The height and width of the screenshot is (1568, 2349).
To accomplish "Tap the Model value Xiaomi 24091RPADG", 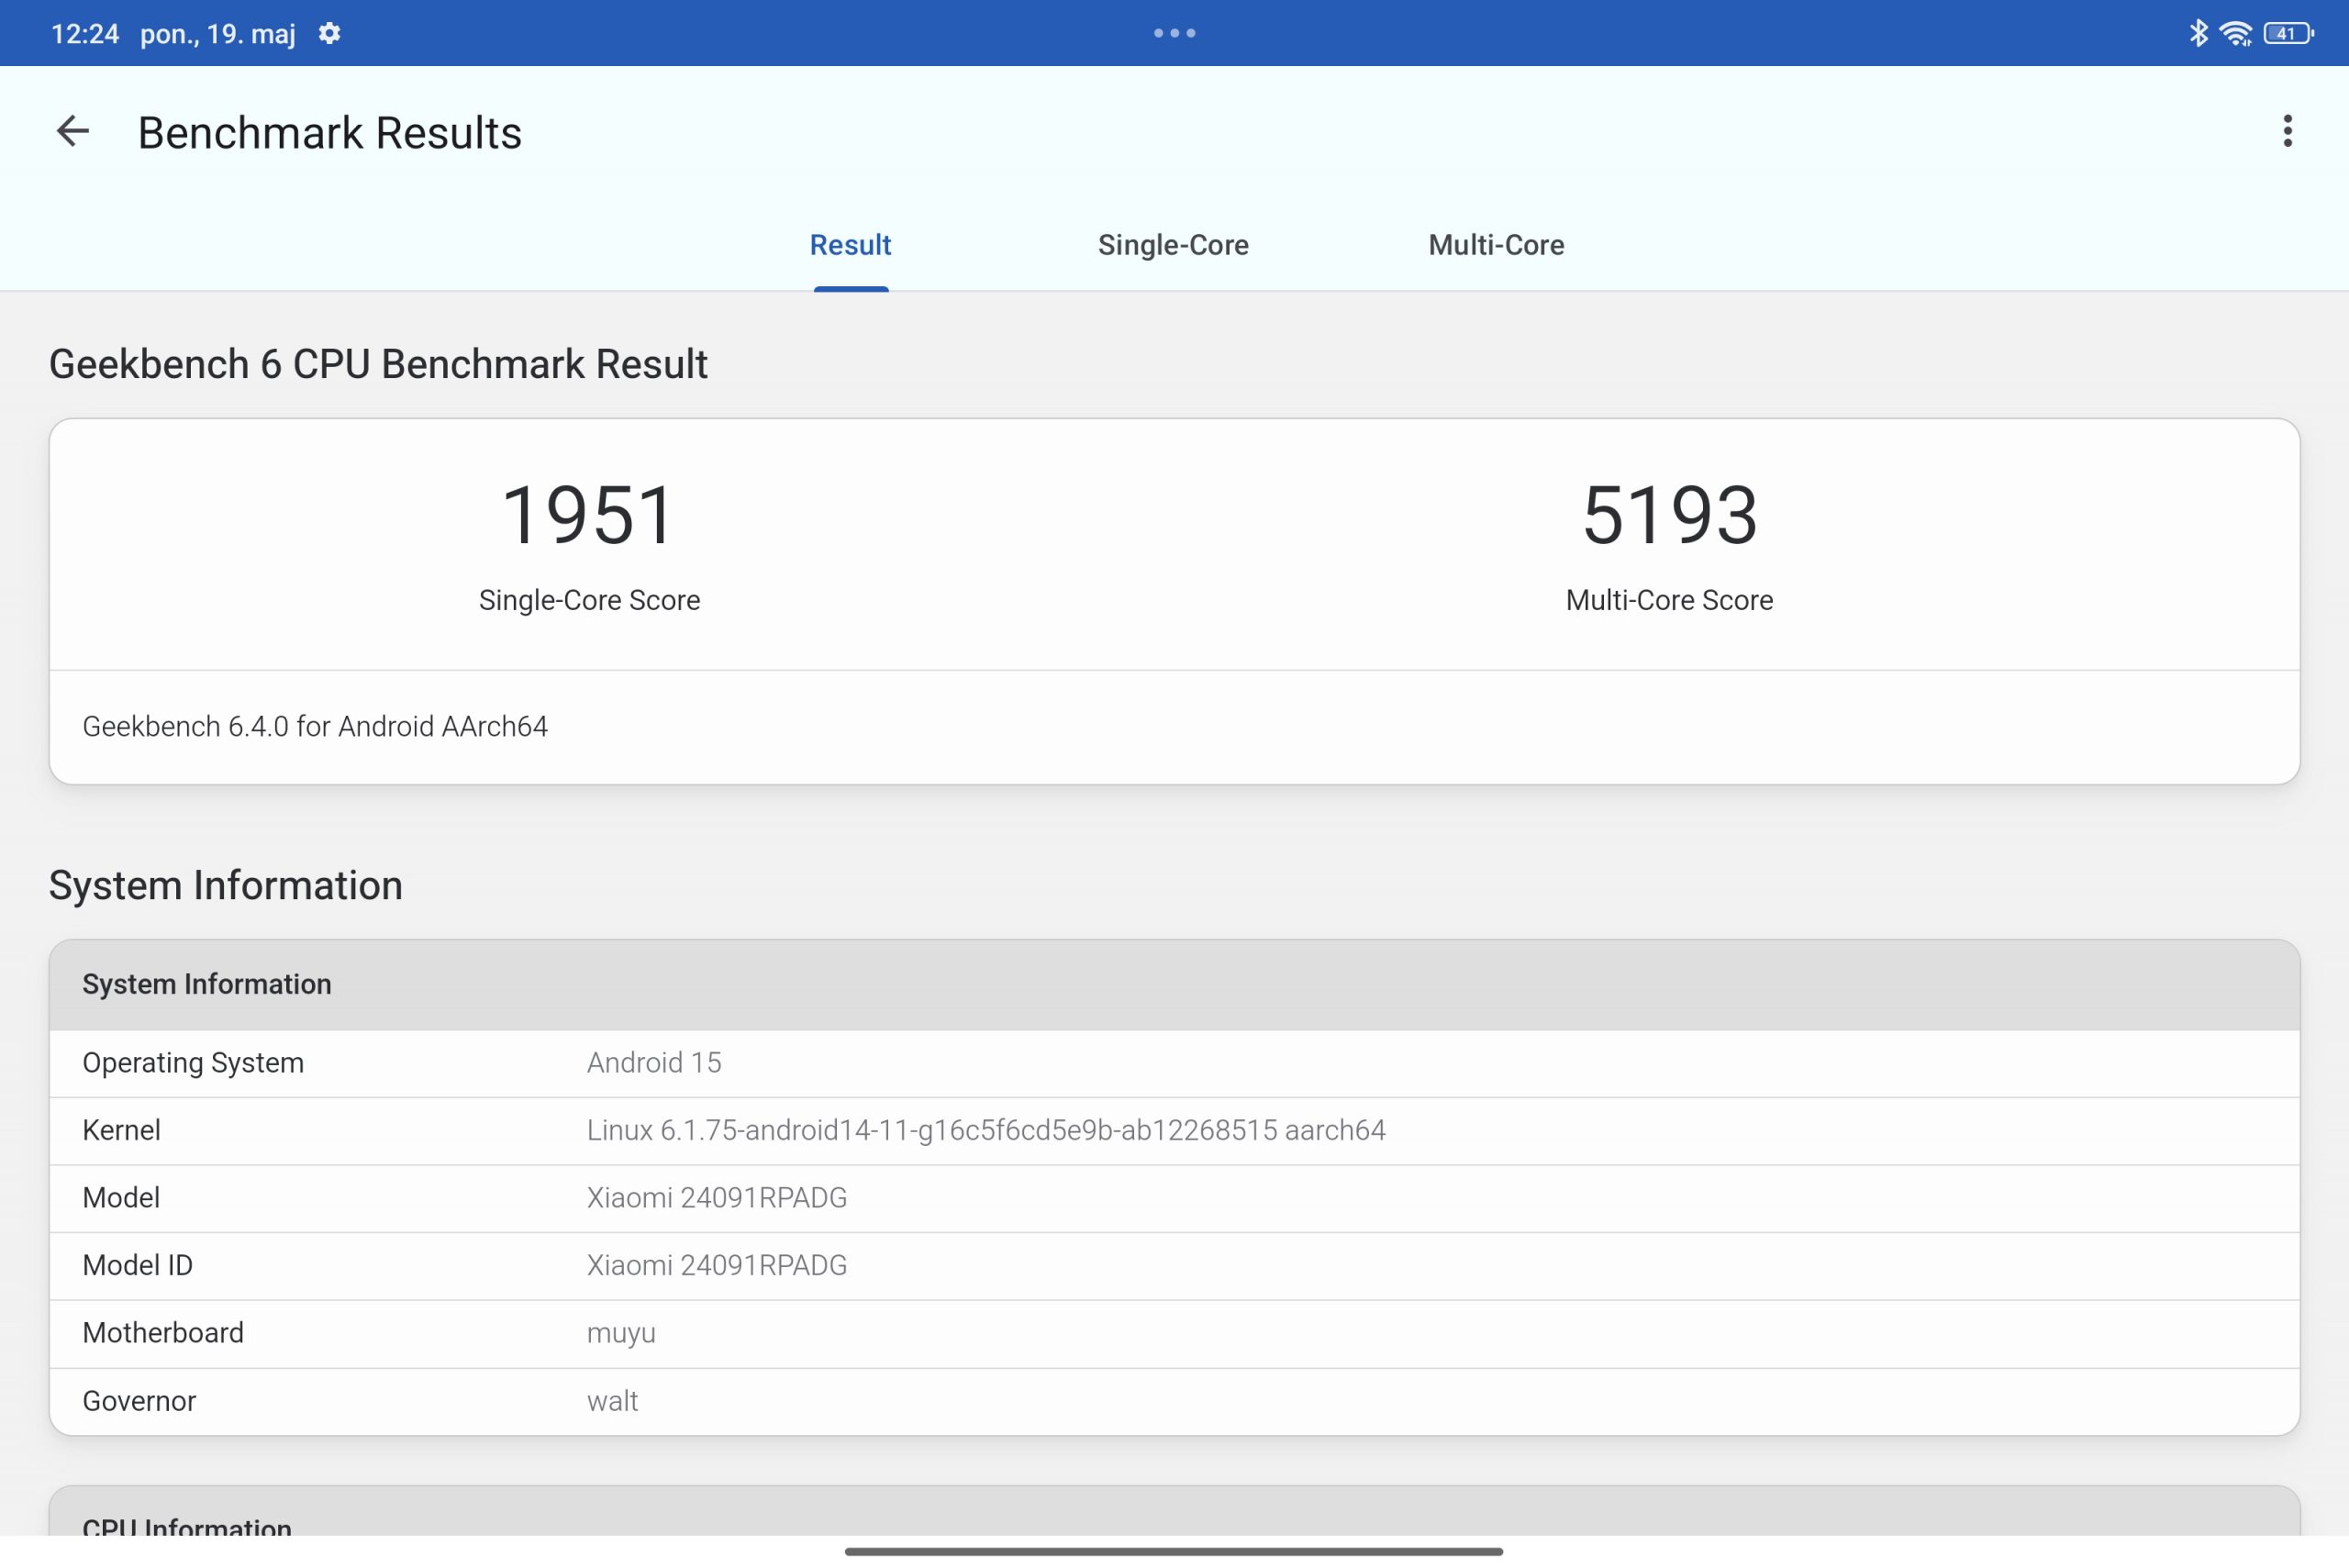I will pos(717,1198).
